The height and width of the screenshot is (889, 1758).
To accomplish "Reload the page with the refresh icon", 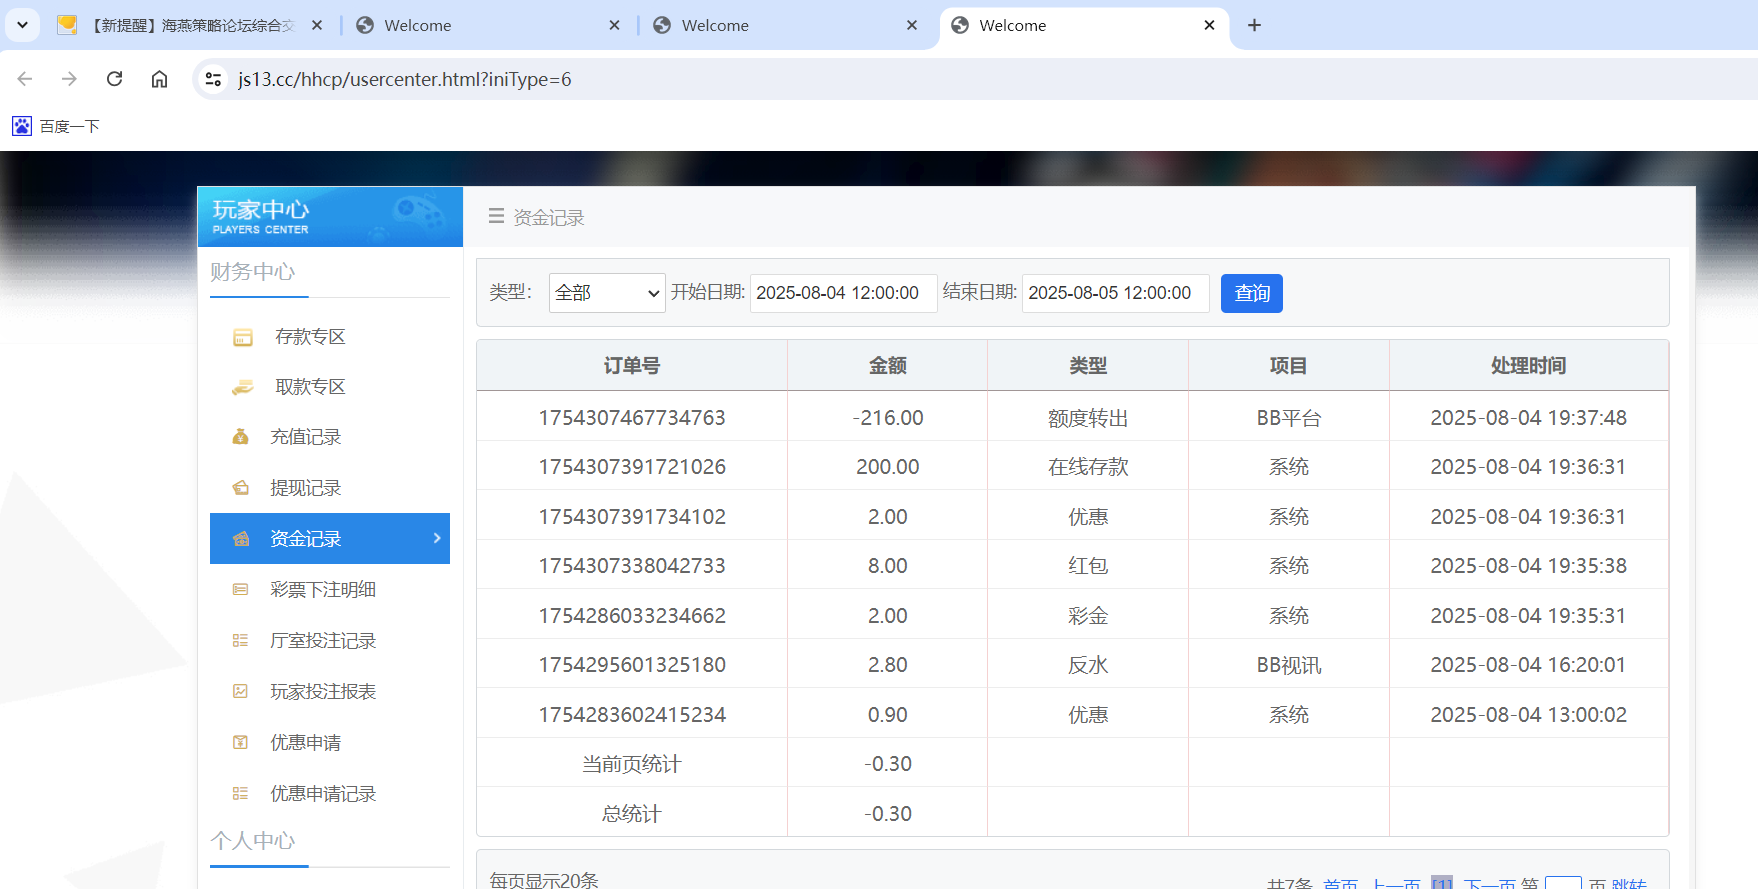I will (114, 79).
